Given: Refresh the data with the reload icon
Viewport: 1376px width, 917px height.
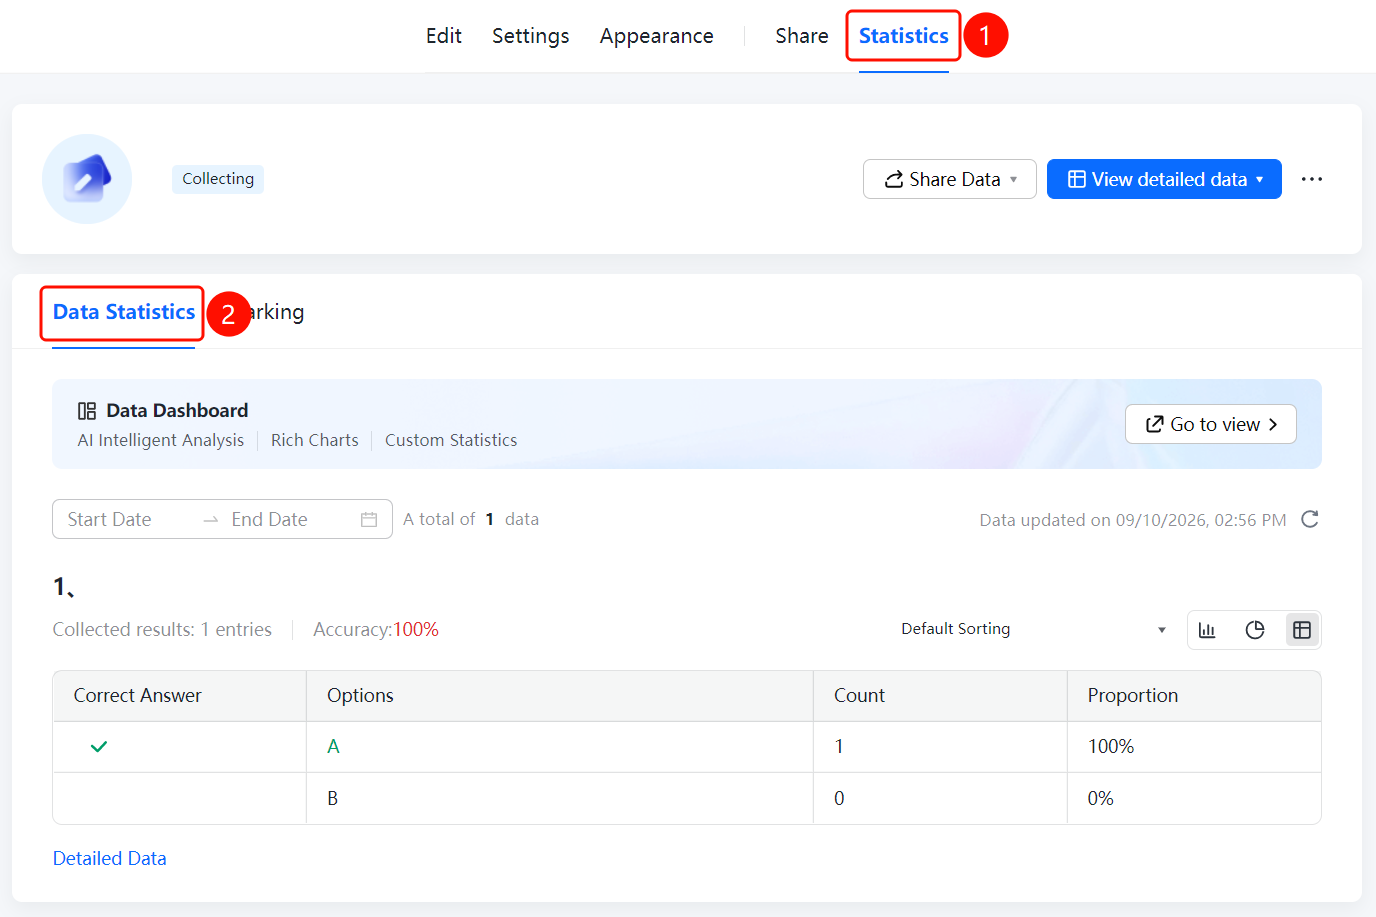Looking at the screenshot, I should point(1310,519).
